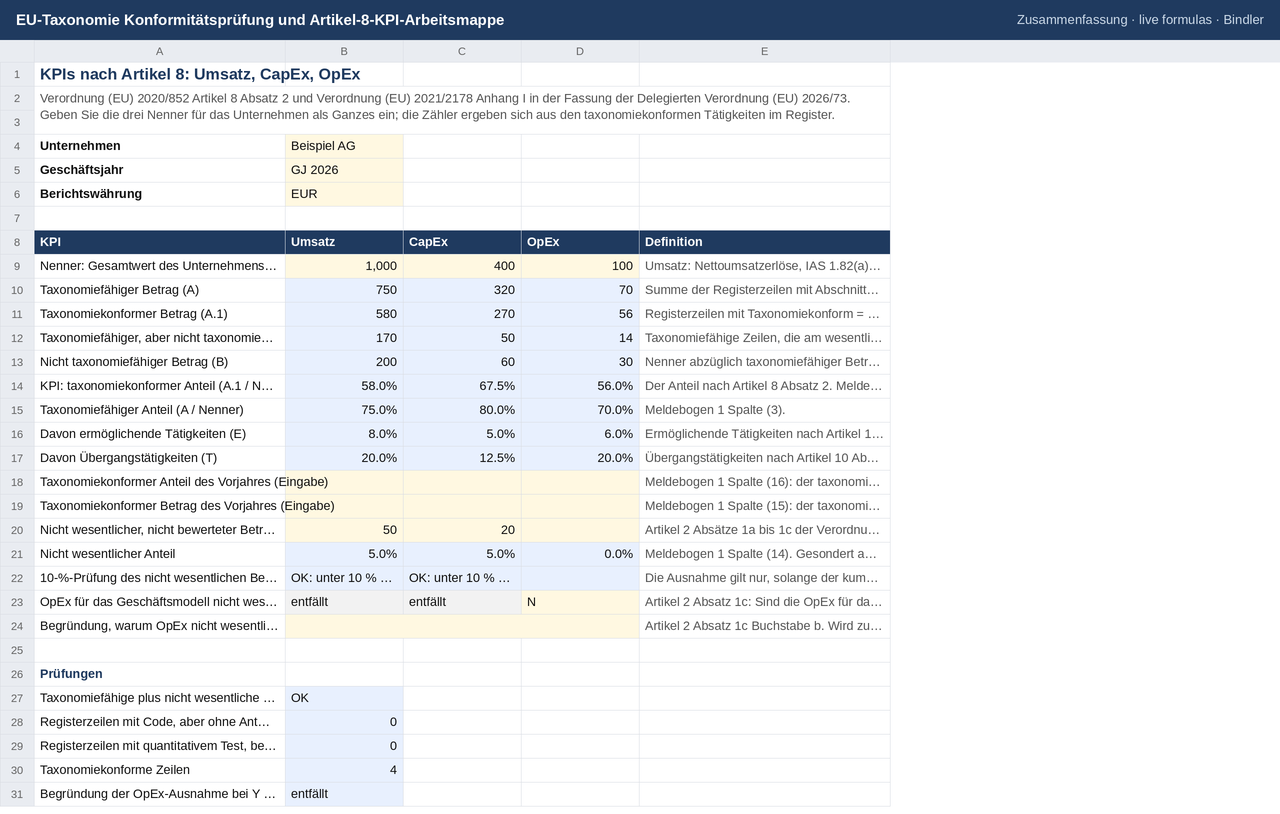1280x814 pixels.
Task: Select the 70.0% eligible OpEx share
Action: tap(580, 410)
